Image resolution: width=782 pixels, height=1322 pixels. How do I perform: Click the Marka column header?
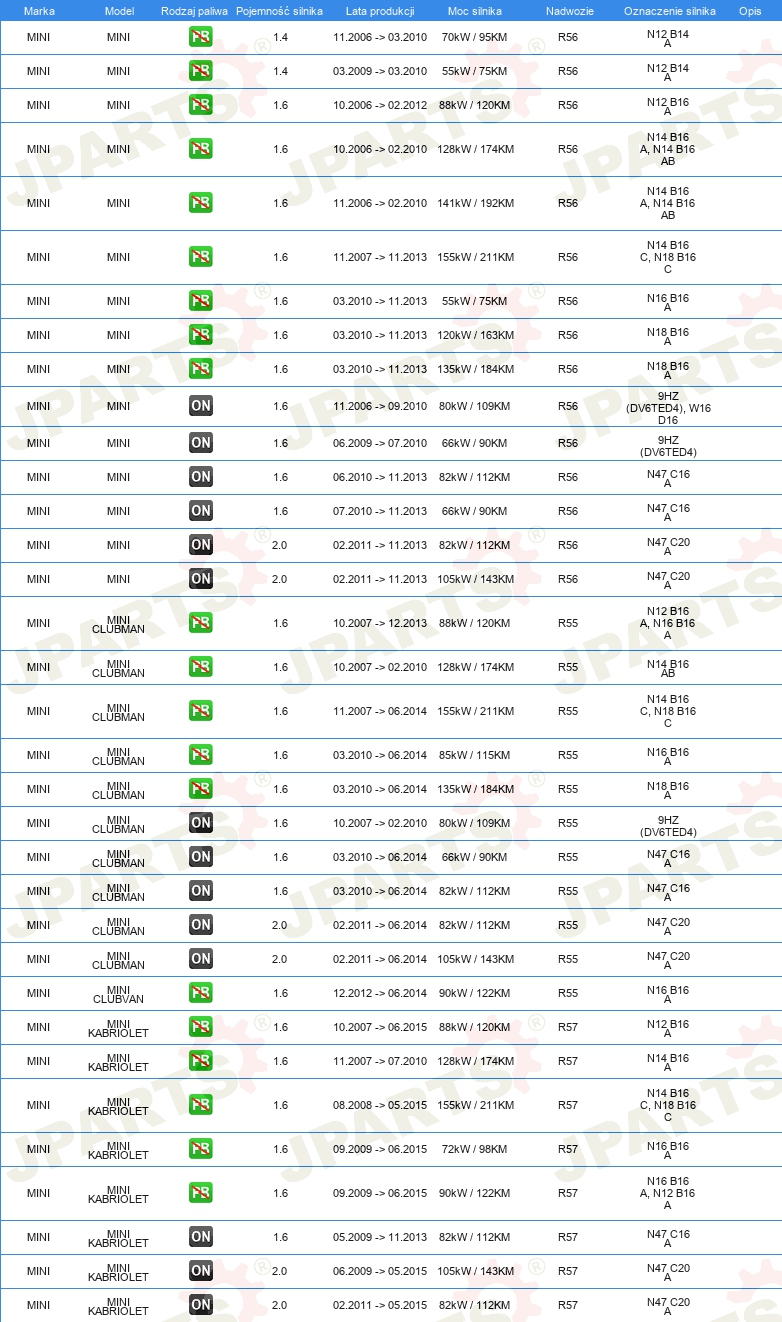coord(39,11)
